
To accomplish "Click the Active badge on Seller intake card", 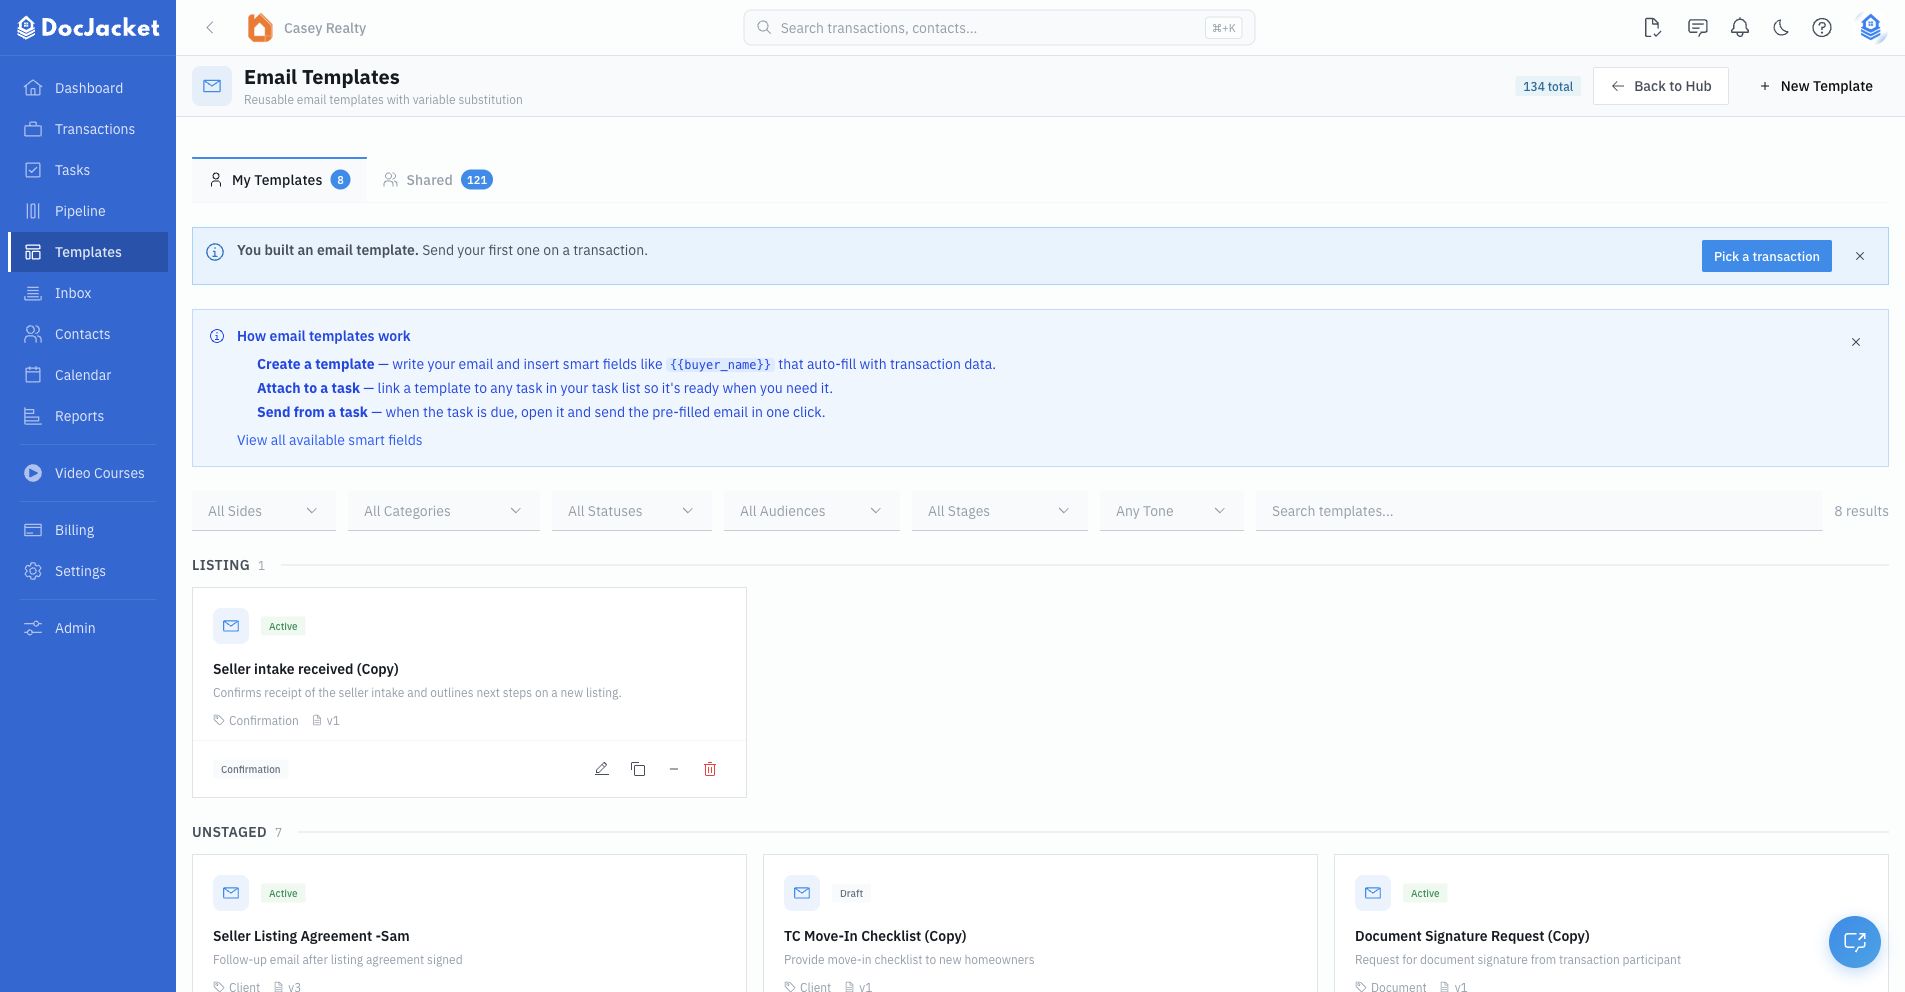I will [x=283, y=626].
